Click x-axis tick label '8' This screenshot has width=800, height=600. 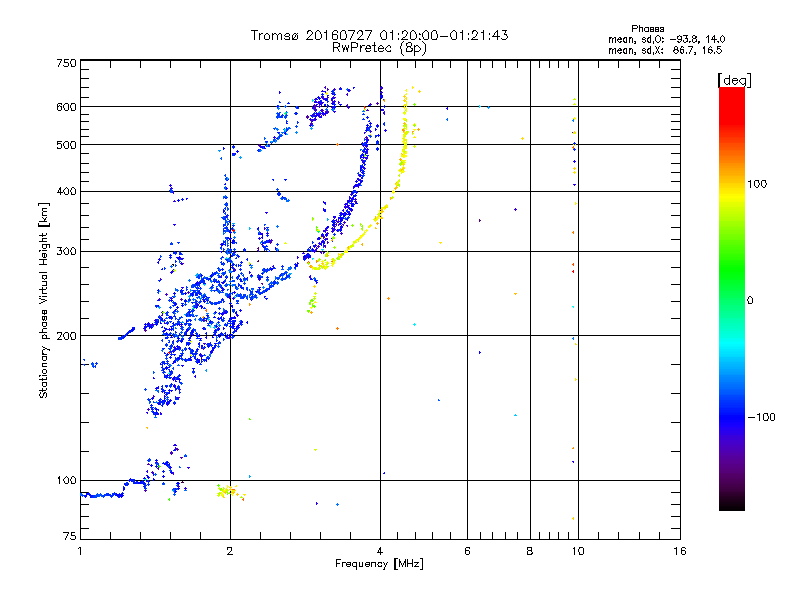point(530,551)
